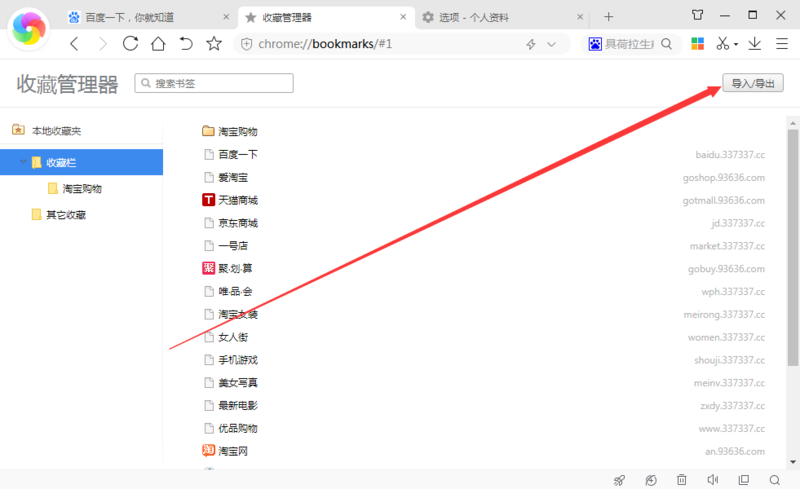The height and width of the screenshot is (489, 800).
Task: Click the baidu.337337.cc URL text
Action: click(x=730, y=155)
